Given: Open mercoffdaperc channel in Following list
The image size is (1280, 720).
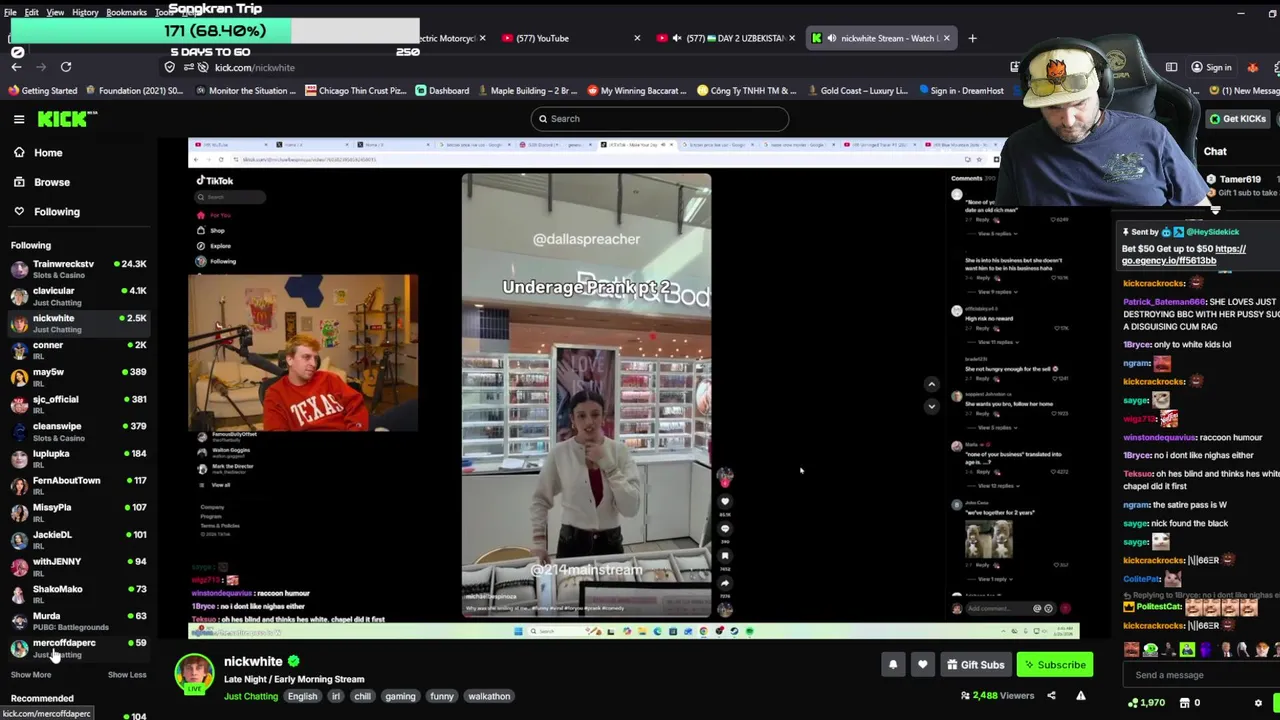Looking at the screenshot, I should click(78, 648).
